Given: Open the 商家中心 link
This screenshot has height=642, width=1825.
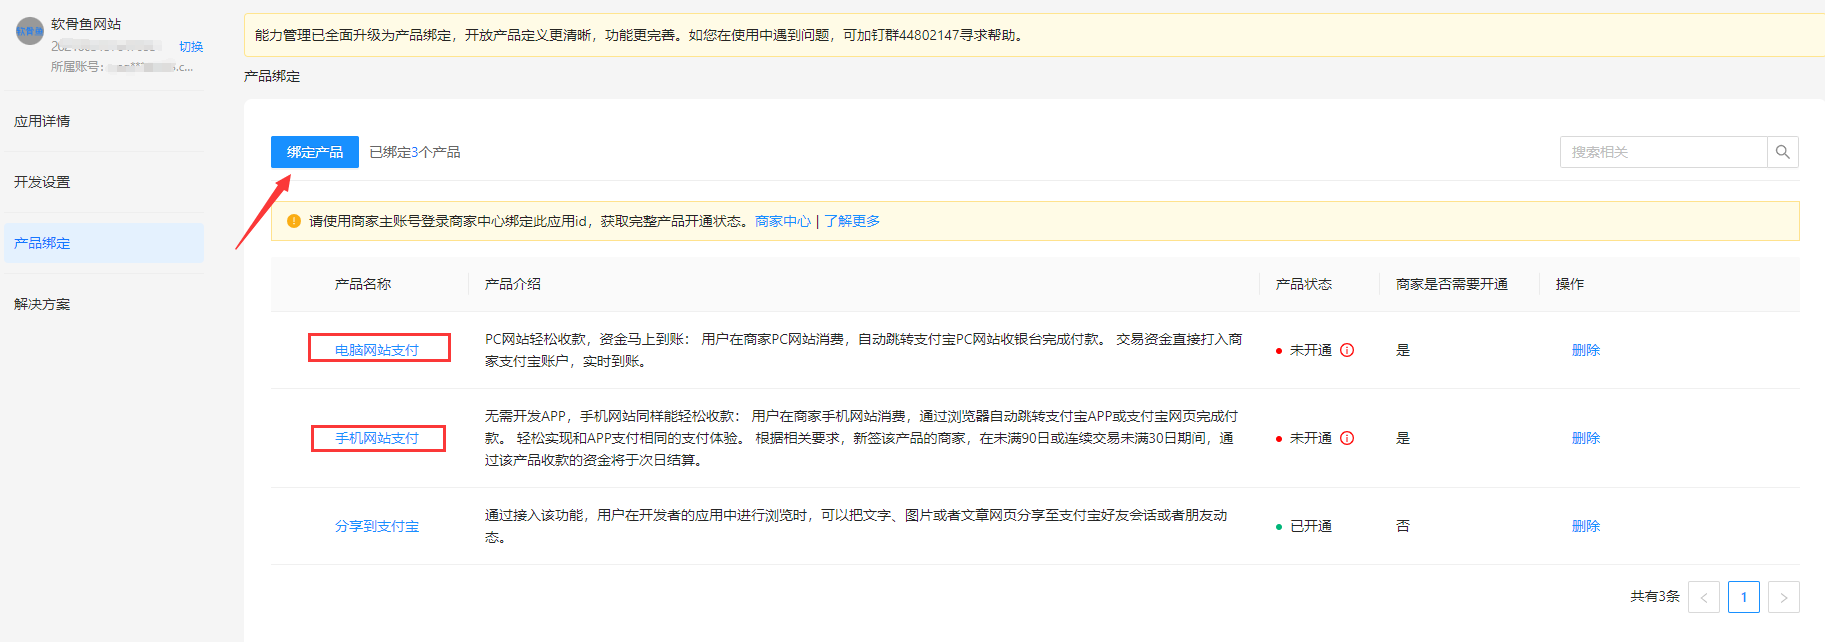Looking at the screenshot, I should (x=783, y=221).
